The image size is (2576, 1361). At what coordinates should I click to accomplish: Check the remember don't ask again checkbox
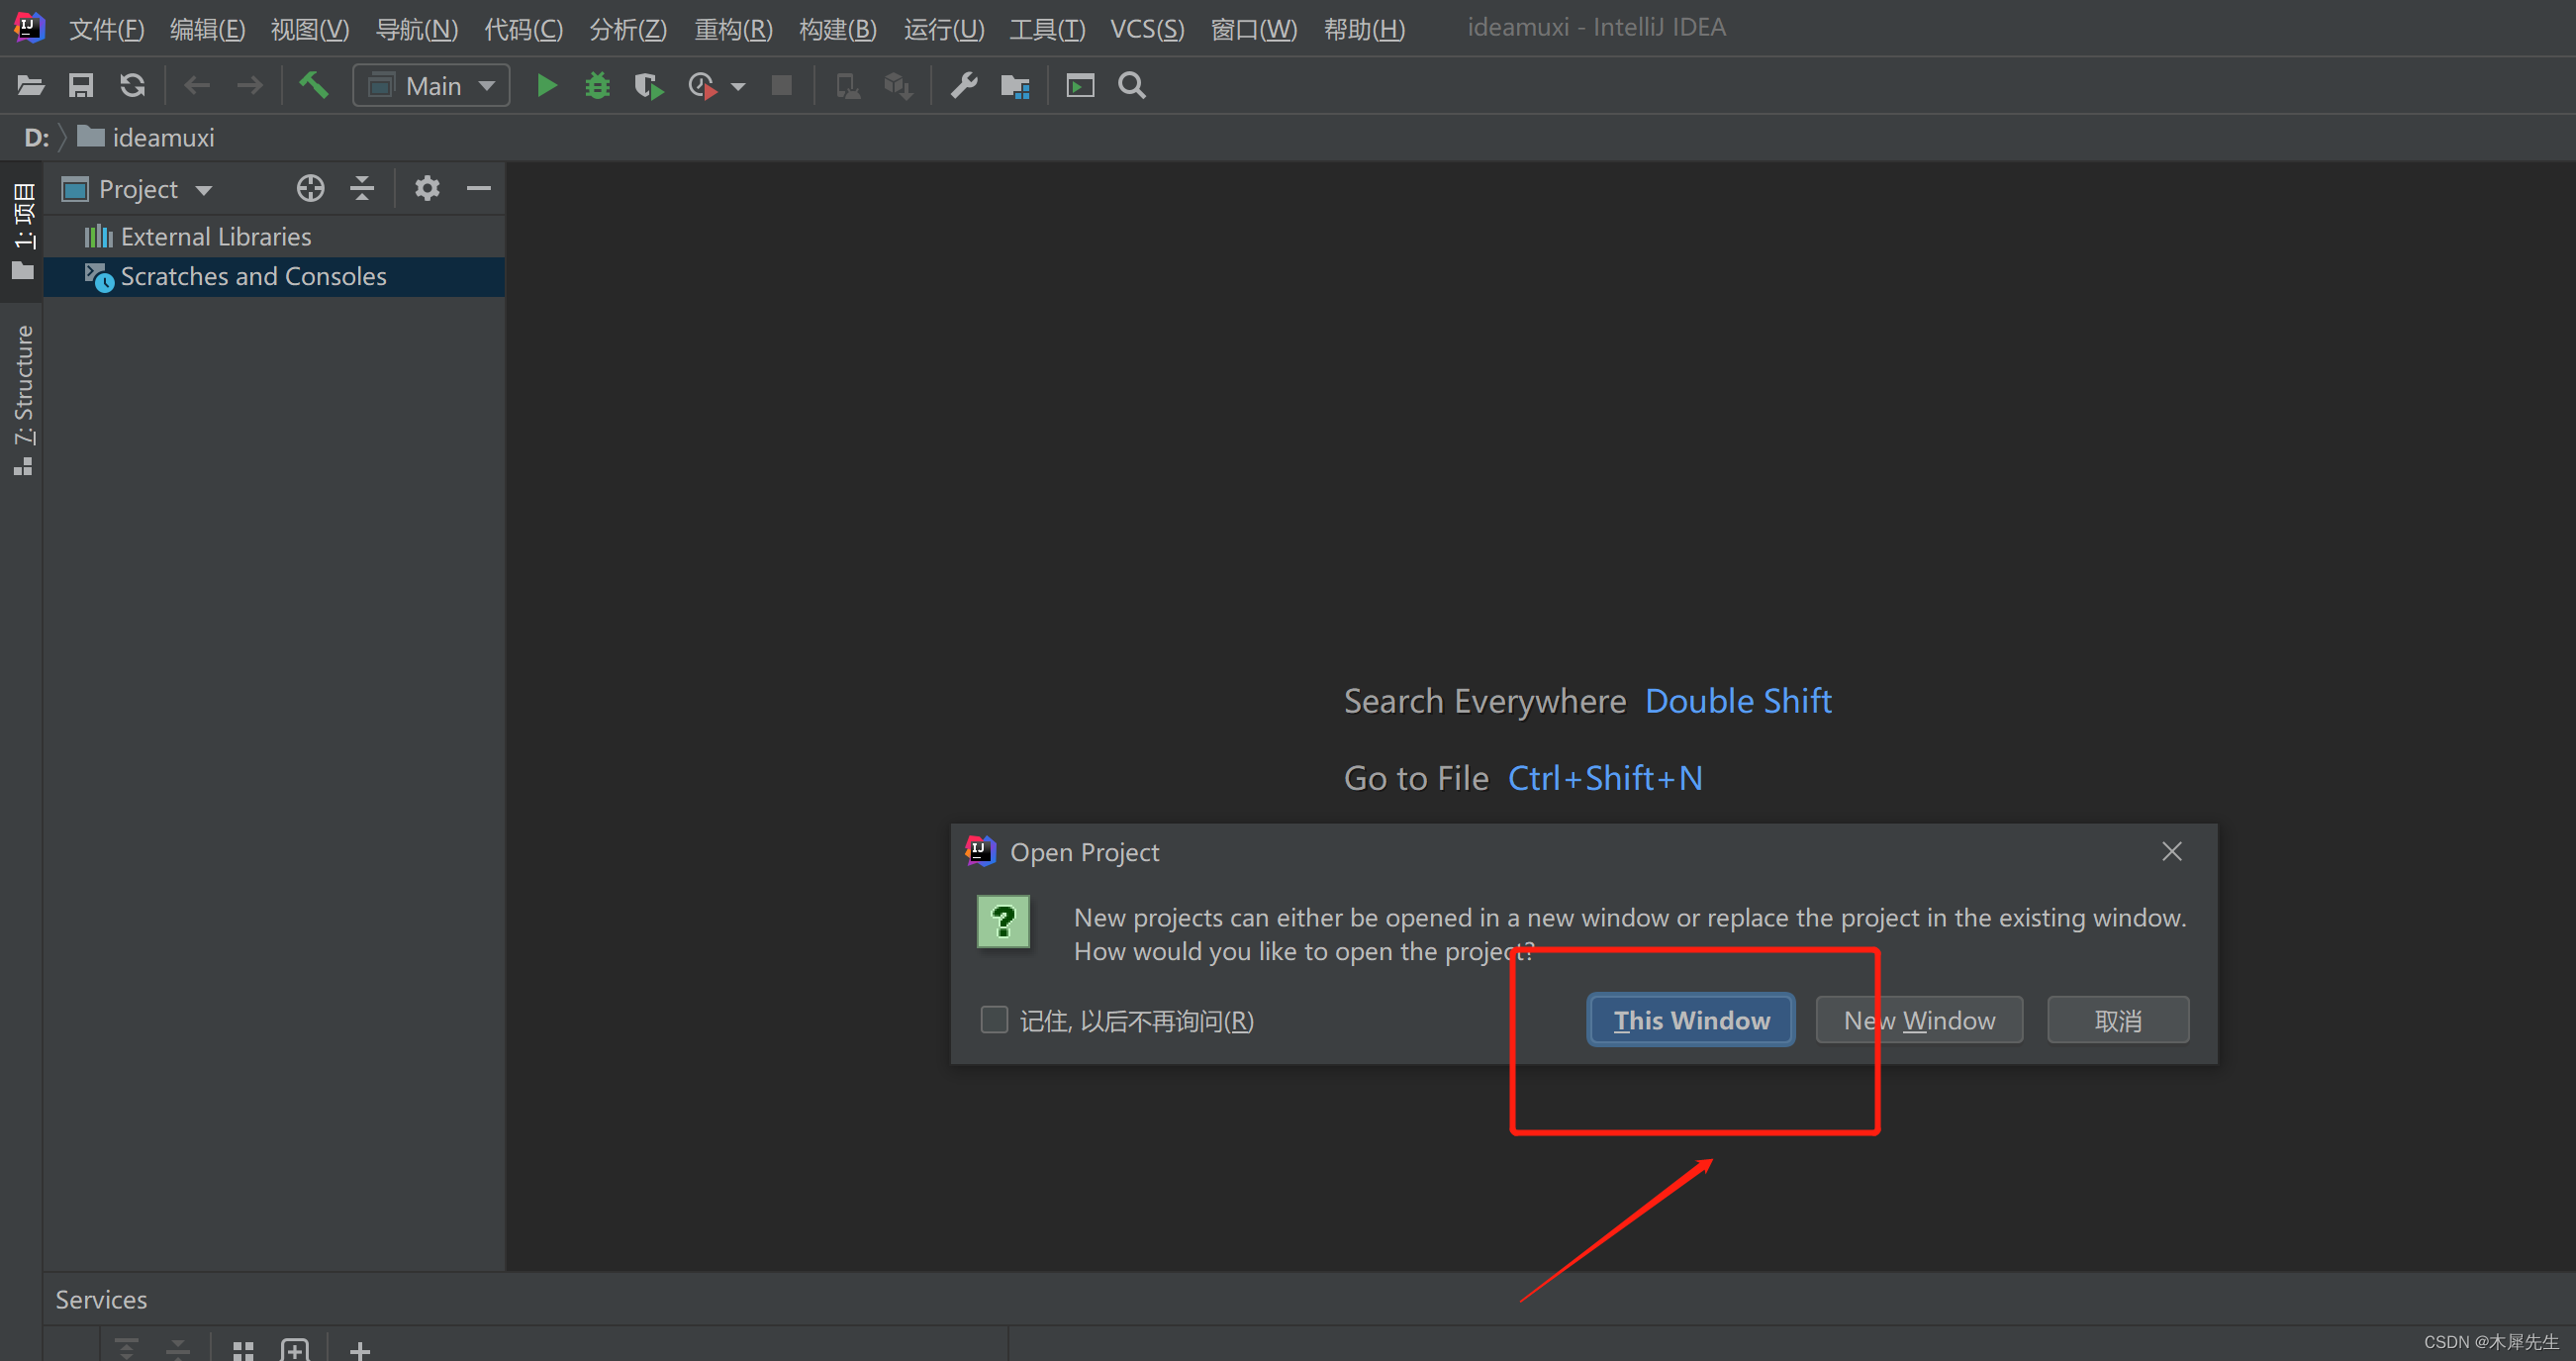[994, 1019]
